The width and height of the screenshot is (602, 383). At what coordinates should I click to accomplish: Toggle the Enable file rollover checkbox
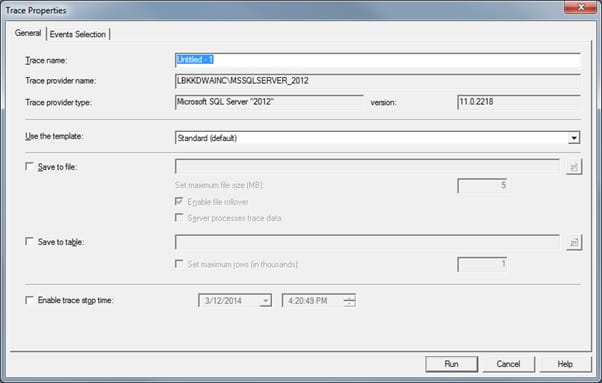click(x=179, y=201)
